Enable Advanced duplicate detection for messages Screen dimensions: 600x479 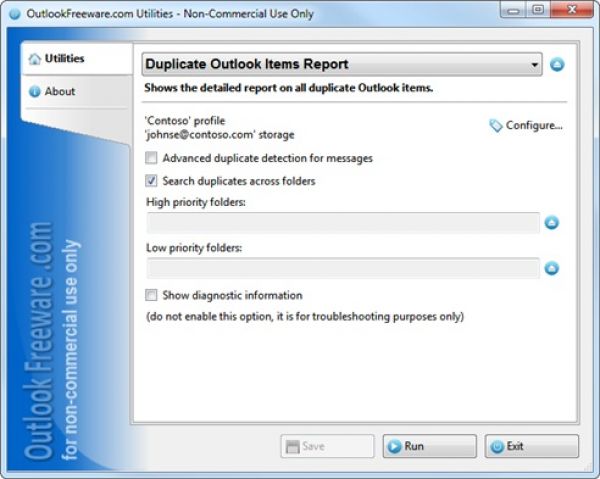151,158
